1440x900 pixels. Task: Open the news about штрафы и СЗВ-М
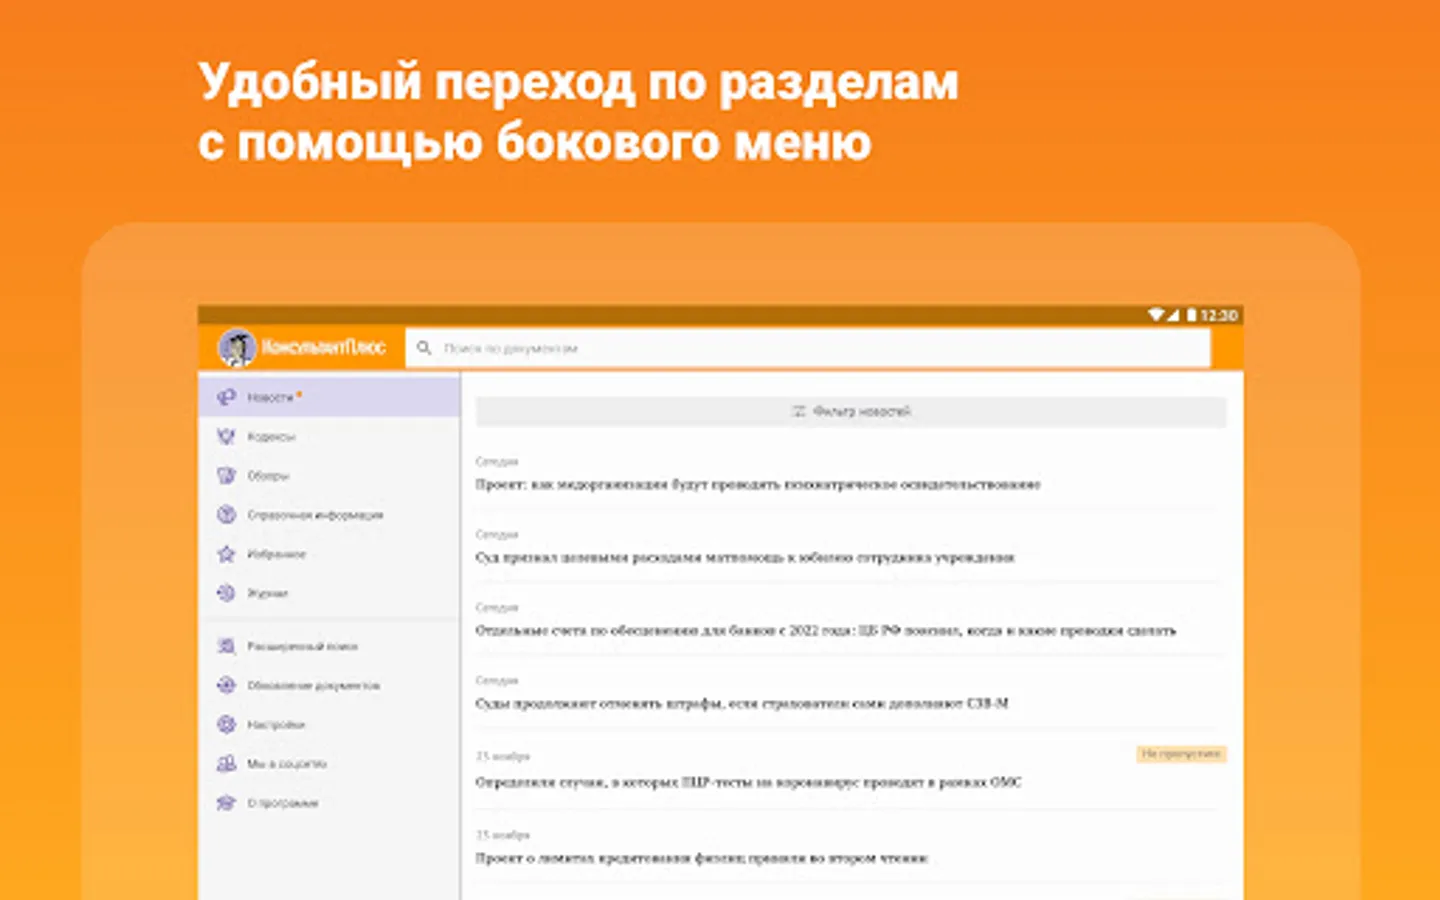coord(742,703)
